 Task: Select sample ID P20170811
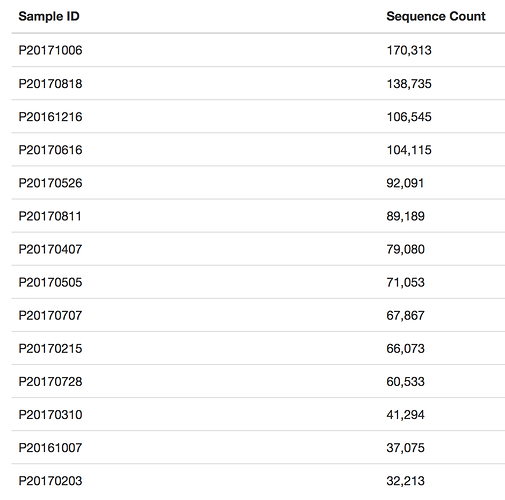50,216
